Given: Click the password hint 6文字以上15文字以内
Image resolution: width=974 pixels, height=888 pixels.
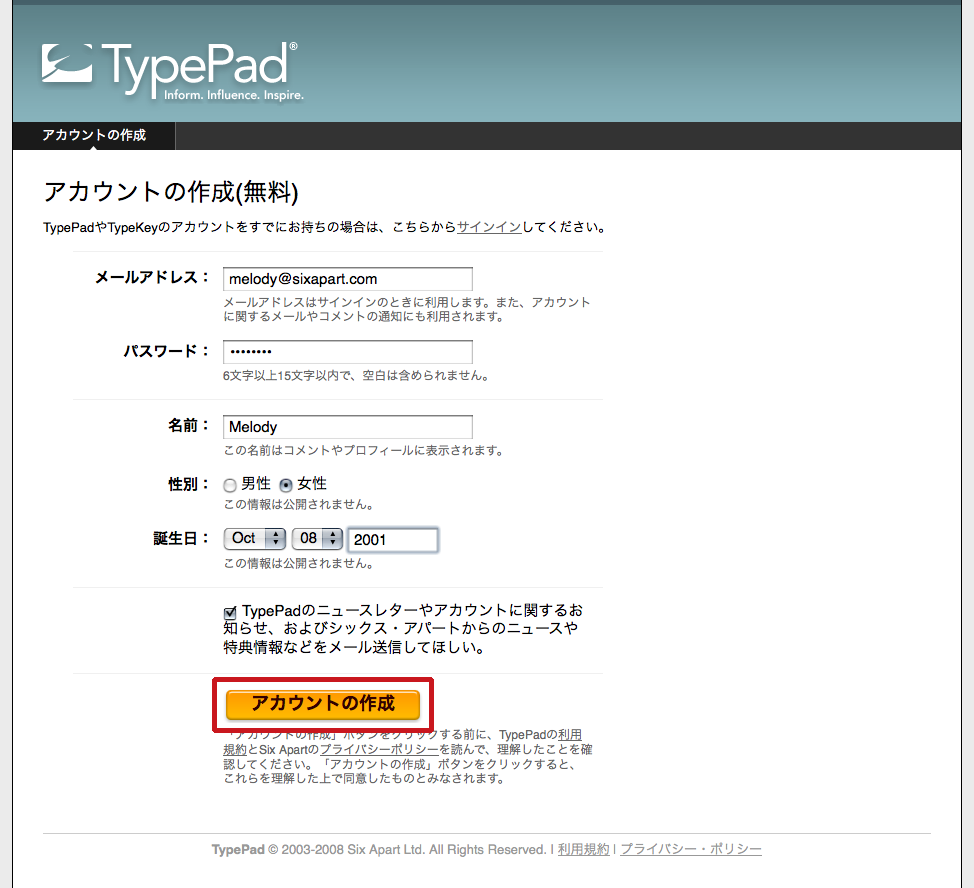Looking at the screenshot, I should (x=356, y=376).
